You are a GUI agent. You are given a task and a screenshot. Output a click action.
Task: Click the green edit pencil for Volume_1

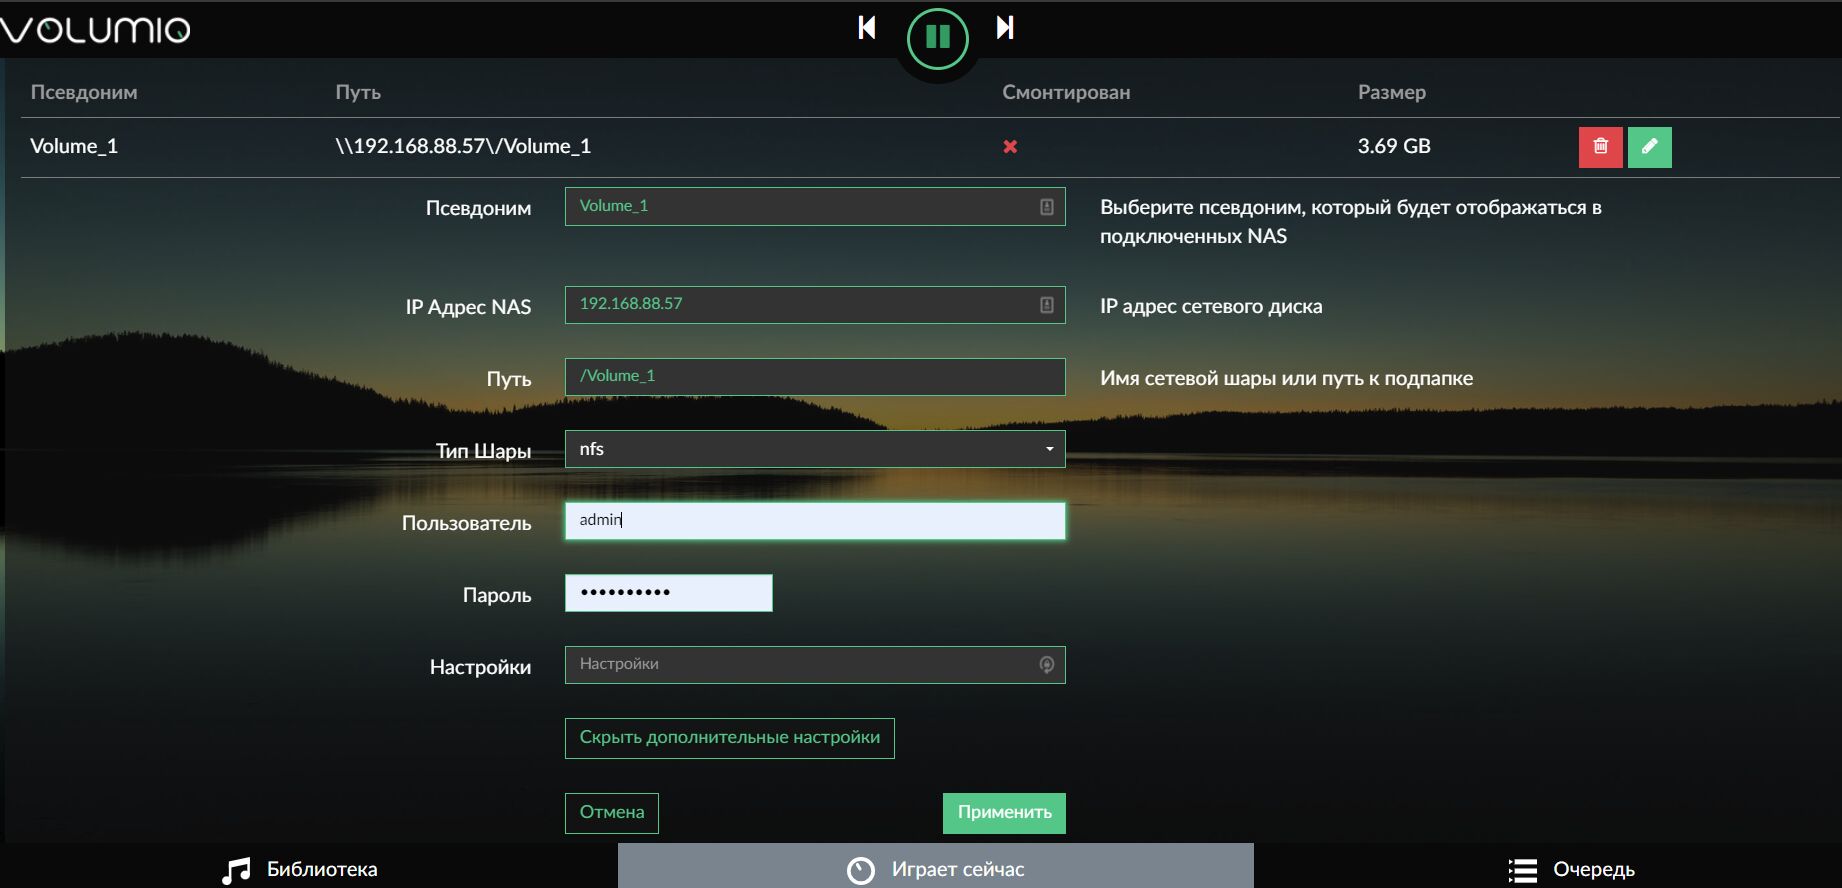pos(1649,147)
